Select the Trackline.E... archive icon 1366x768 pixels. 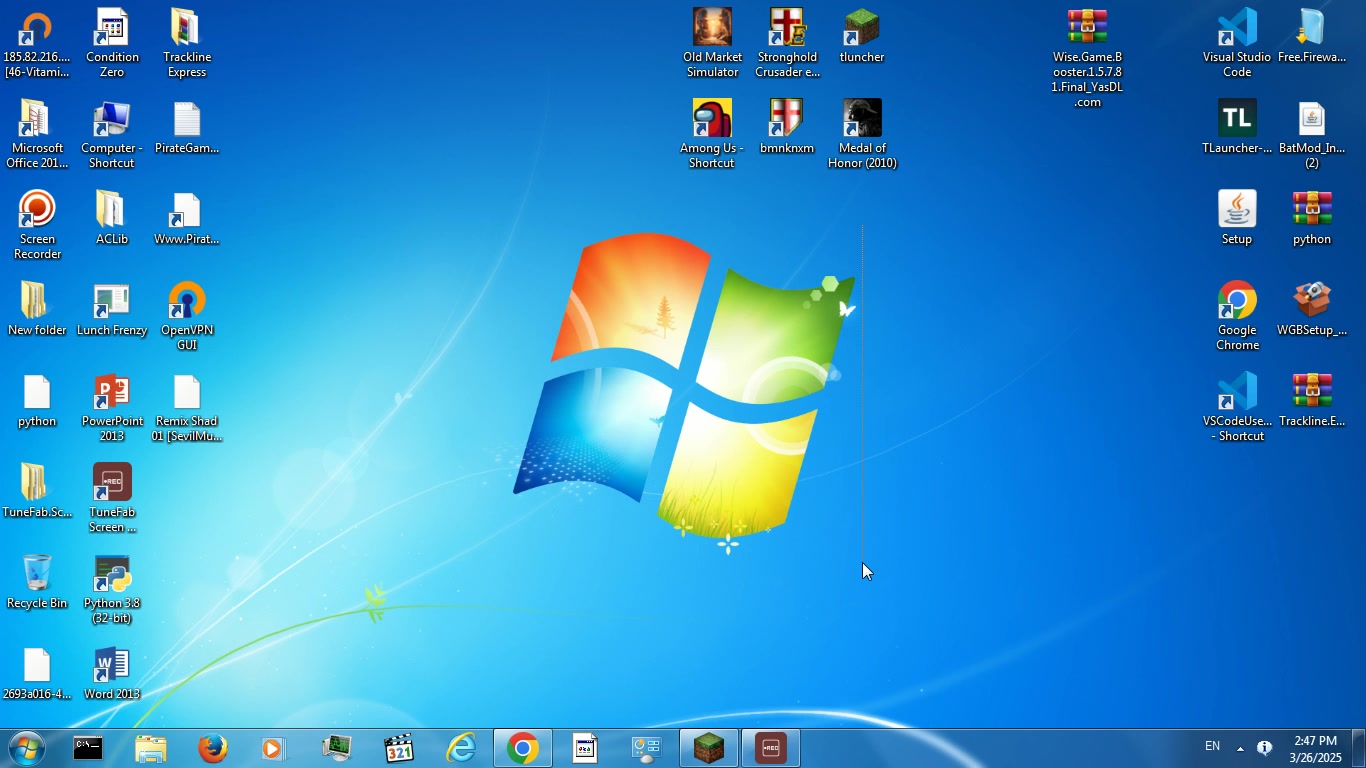pyautogui.click(x=1313, y=401)
